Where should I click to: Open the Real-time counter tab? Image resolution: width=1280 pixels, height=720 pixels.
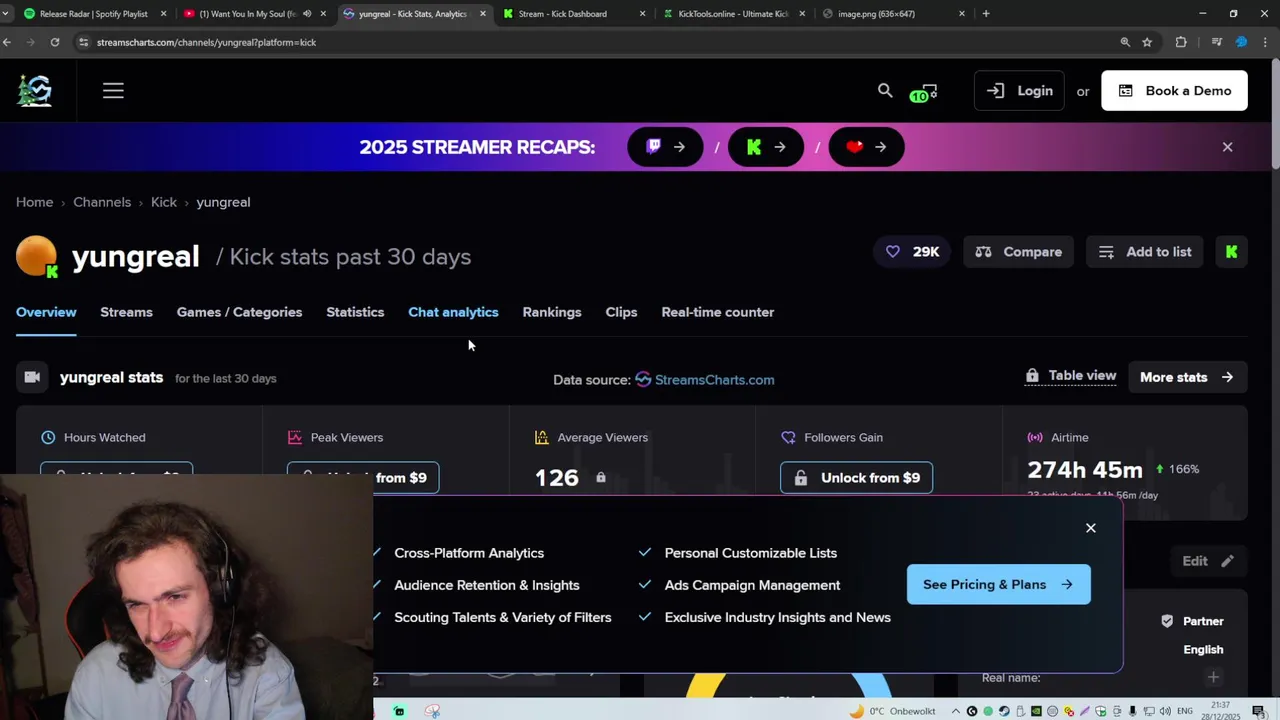click(718, 312)
